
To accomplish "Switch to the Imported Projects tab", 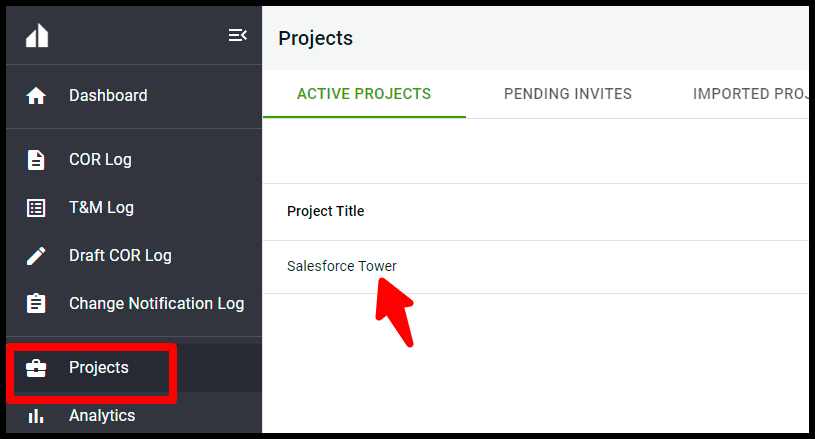I will (751, 94).
